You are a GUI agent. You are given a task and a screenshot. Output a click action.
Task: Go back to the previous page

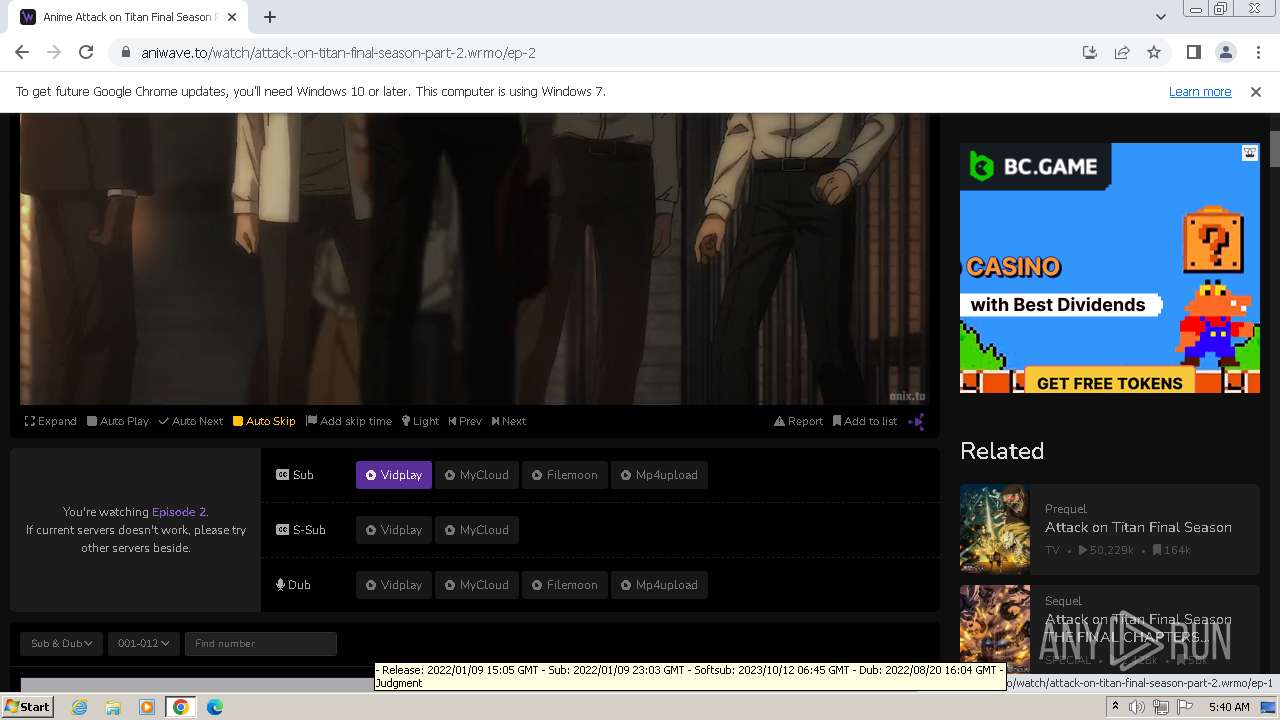[22, 52]
